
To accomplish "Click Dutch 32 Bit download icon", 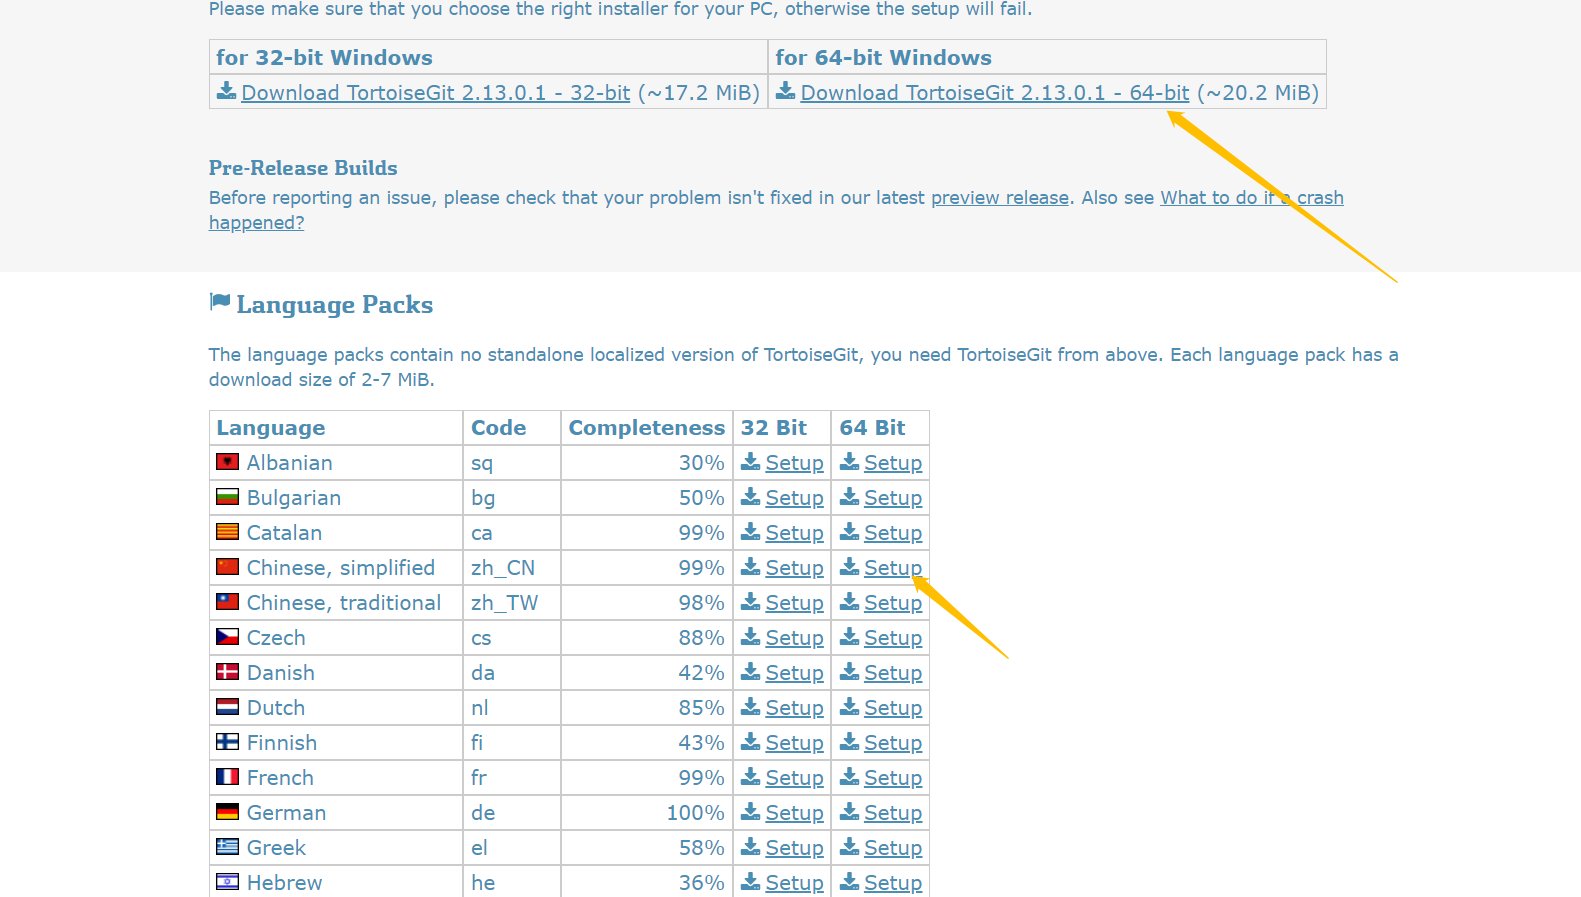I will coord(751,706).
